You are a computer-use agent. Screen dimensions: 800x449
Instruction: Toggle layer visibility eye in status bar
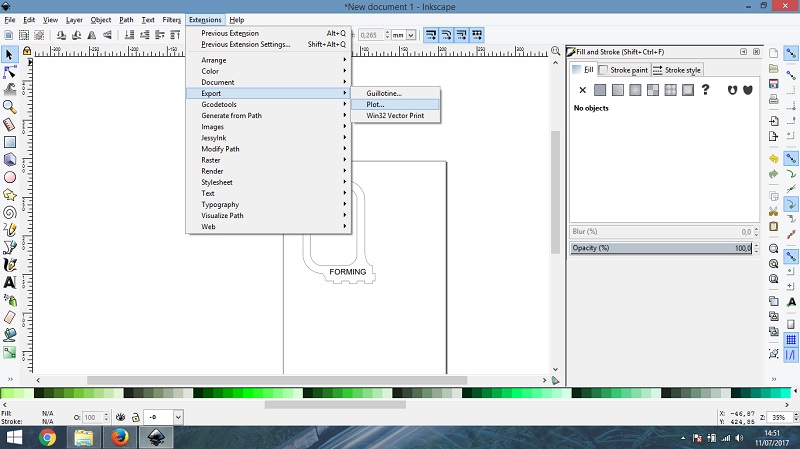[x=120, y=417]
